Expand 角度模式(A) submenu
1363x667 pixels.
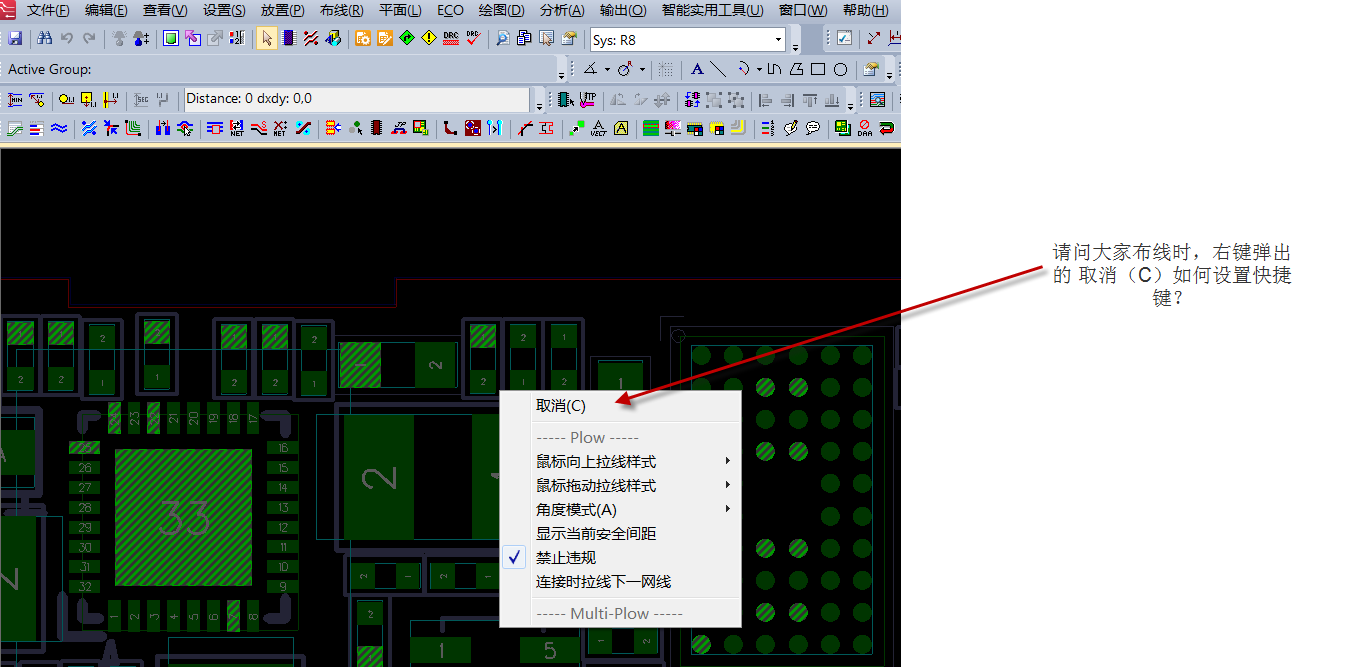(620, 509)
